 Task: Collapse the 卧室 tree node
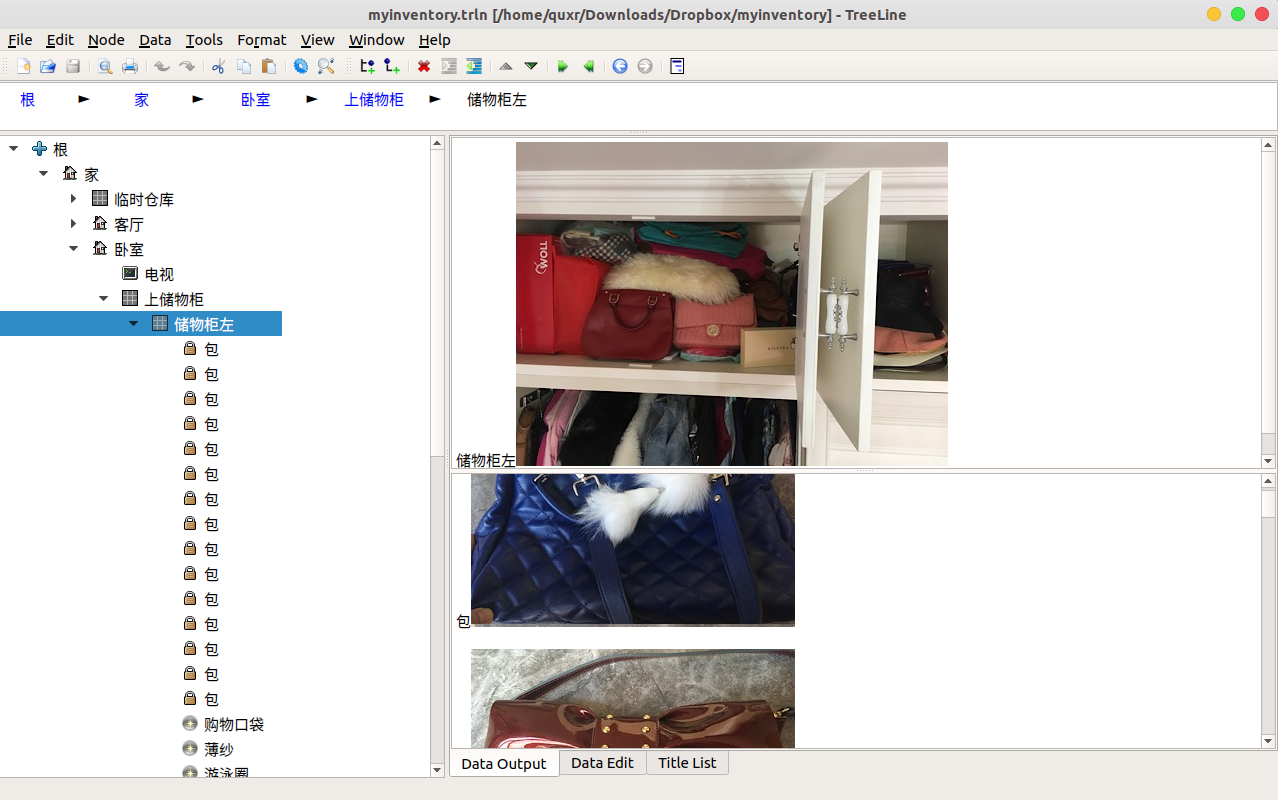click(74, 249)
